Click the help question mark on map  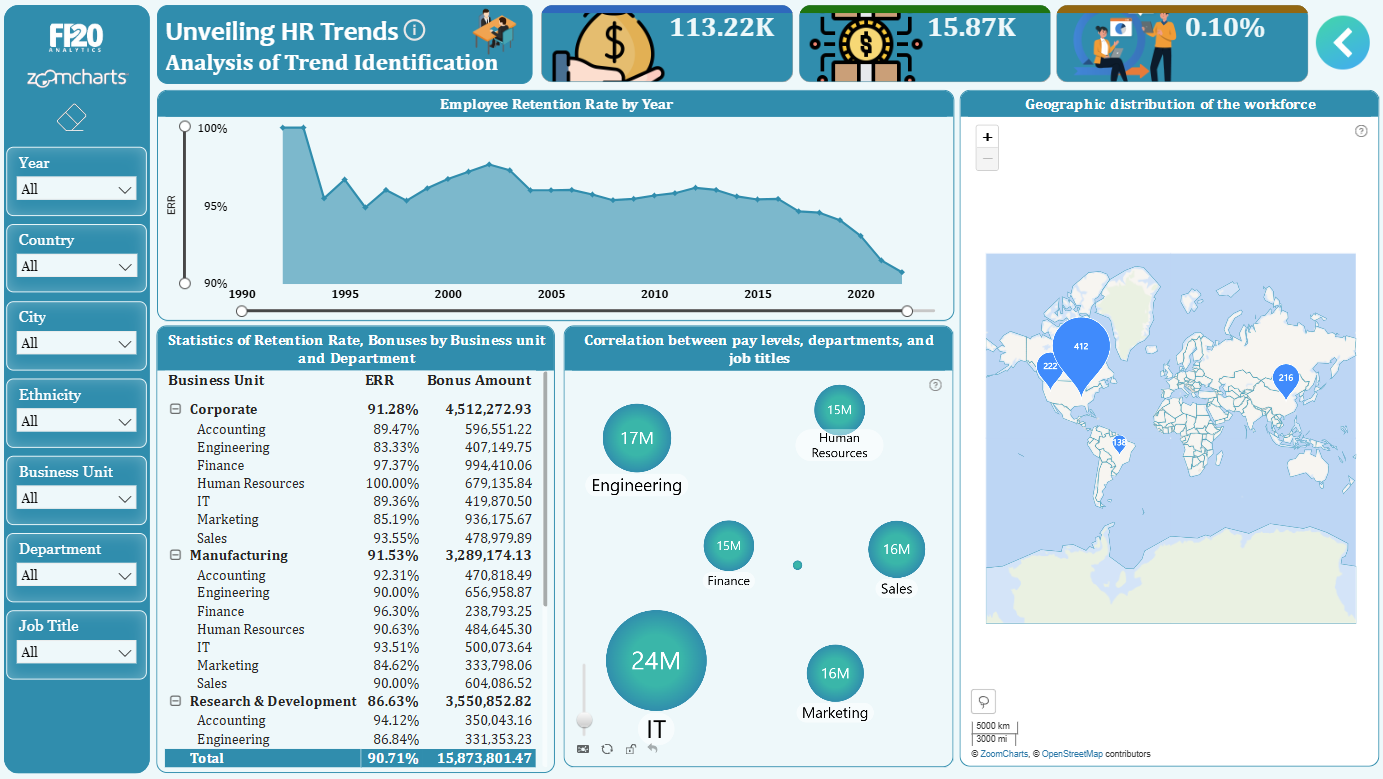1361,131
